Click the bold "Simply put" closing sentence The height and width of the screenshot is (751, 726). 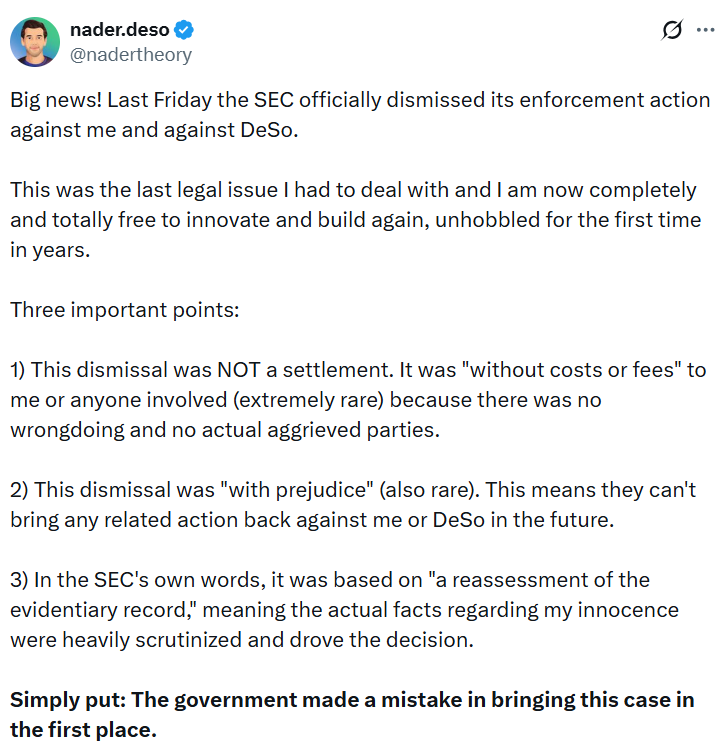352,714
